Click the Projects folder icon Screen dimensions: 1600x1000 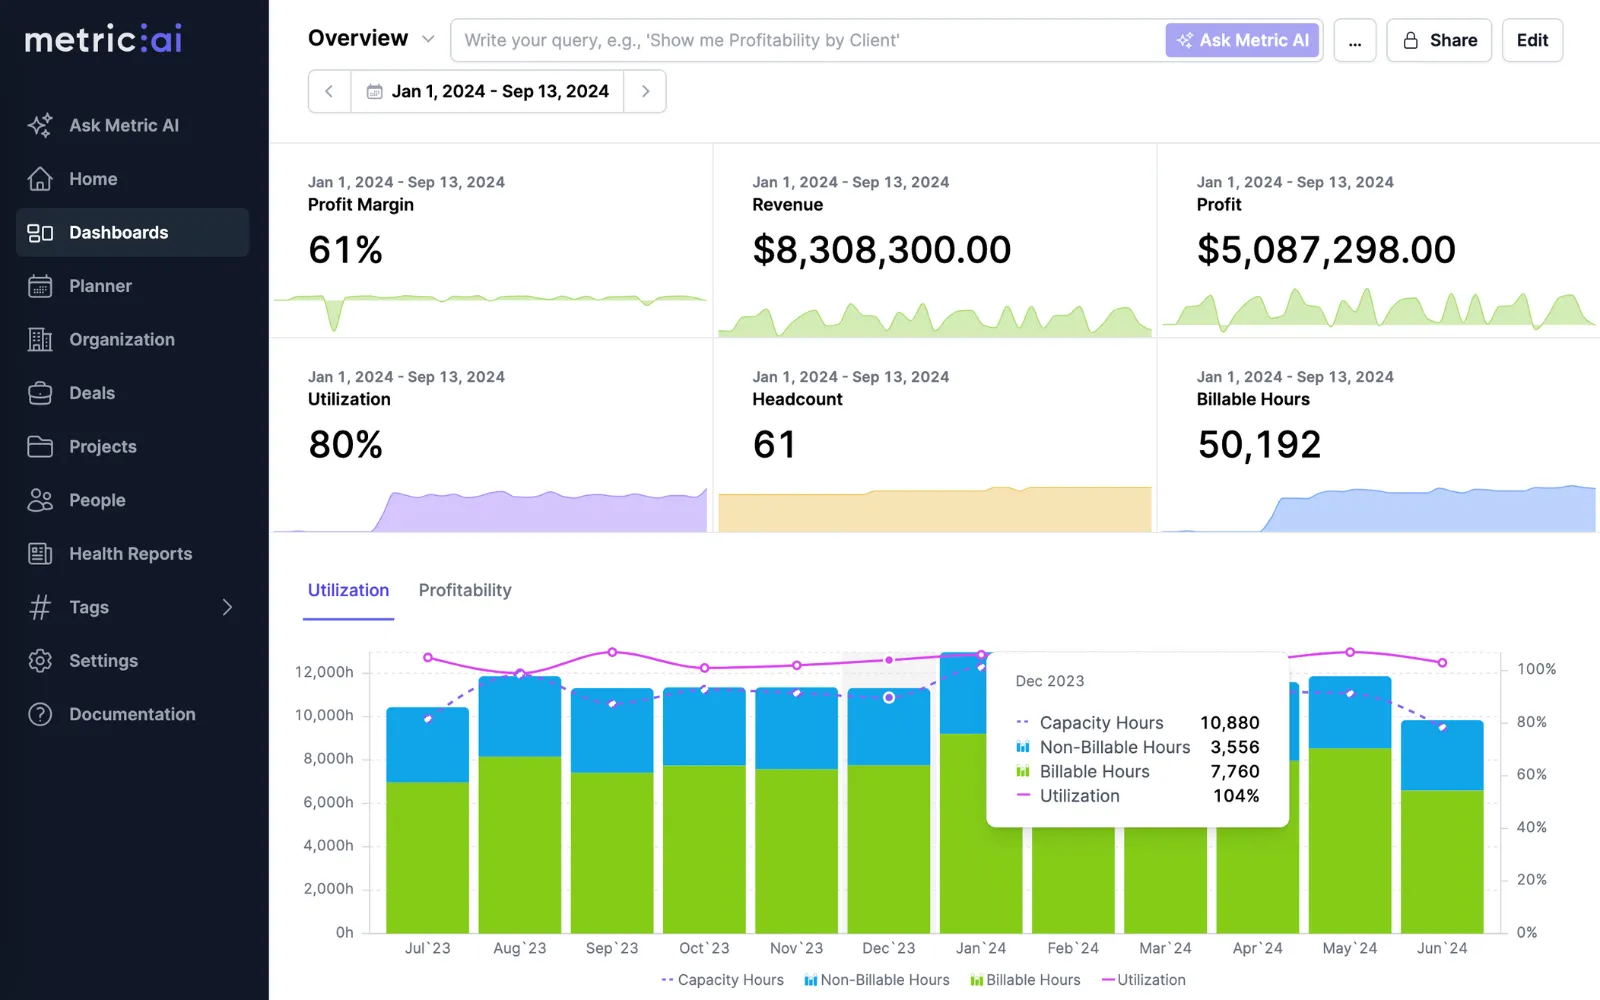[40, 447]
